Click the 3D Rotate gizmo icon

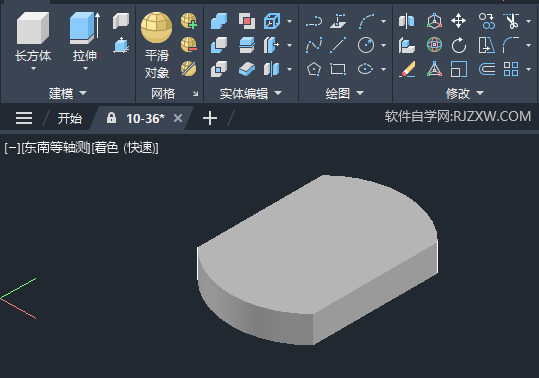[434, 45]
